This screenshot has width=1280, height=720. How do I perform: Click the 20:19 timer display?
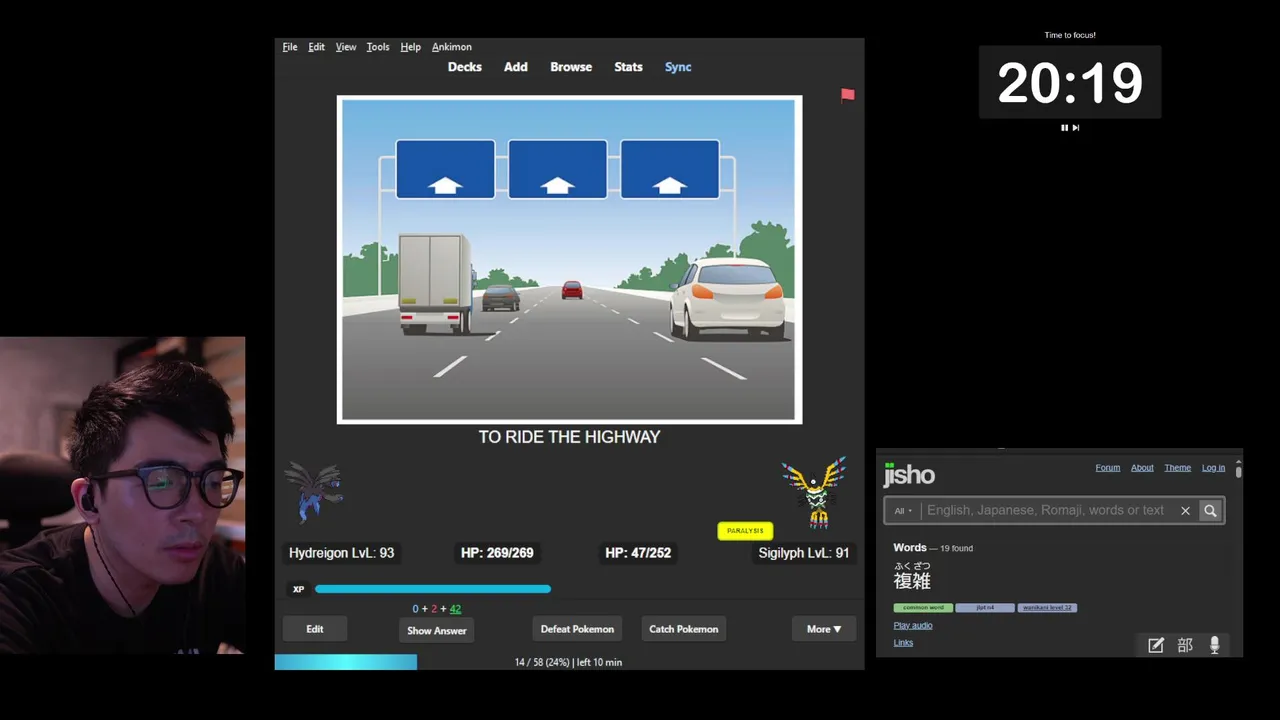pyautogui.click(x=1070, y=83)
